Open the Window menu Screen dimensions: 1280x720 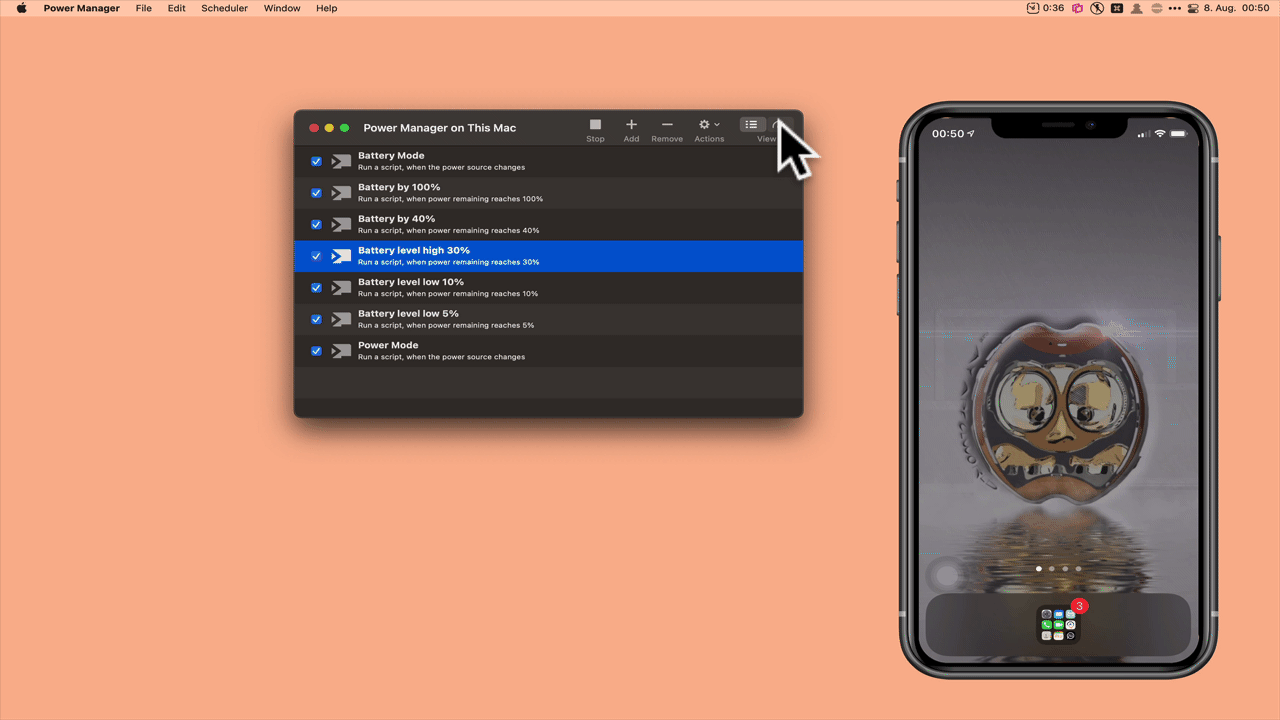(x=282, y=8)
